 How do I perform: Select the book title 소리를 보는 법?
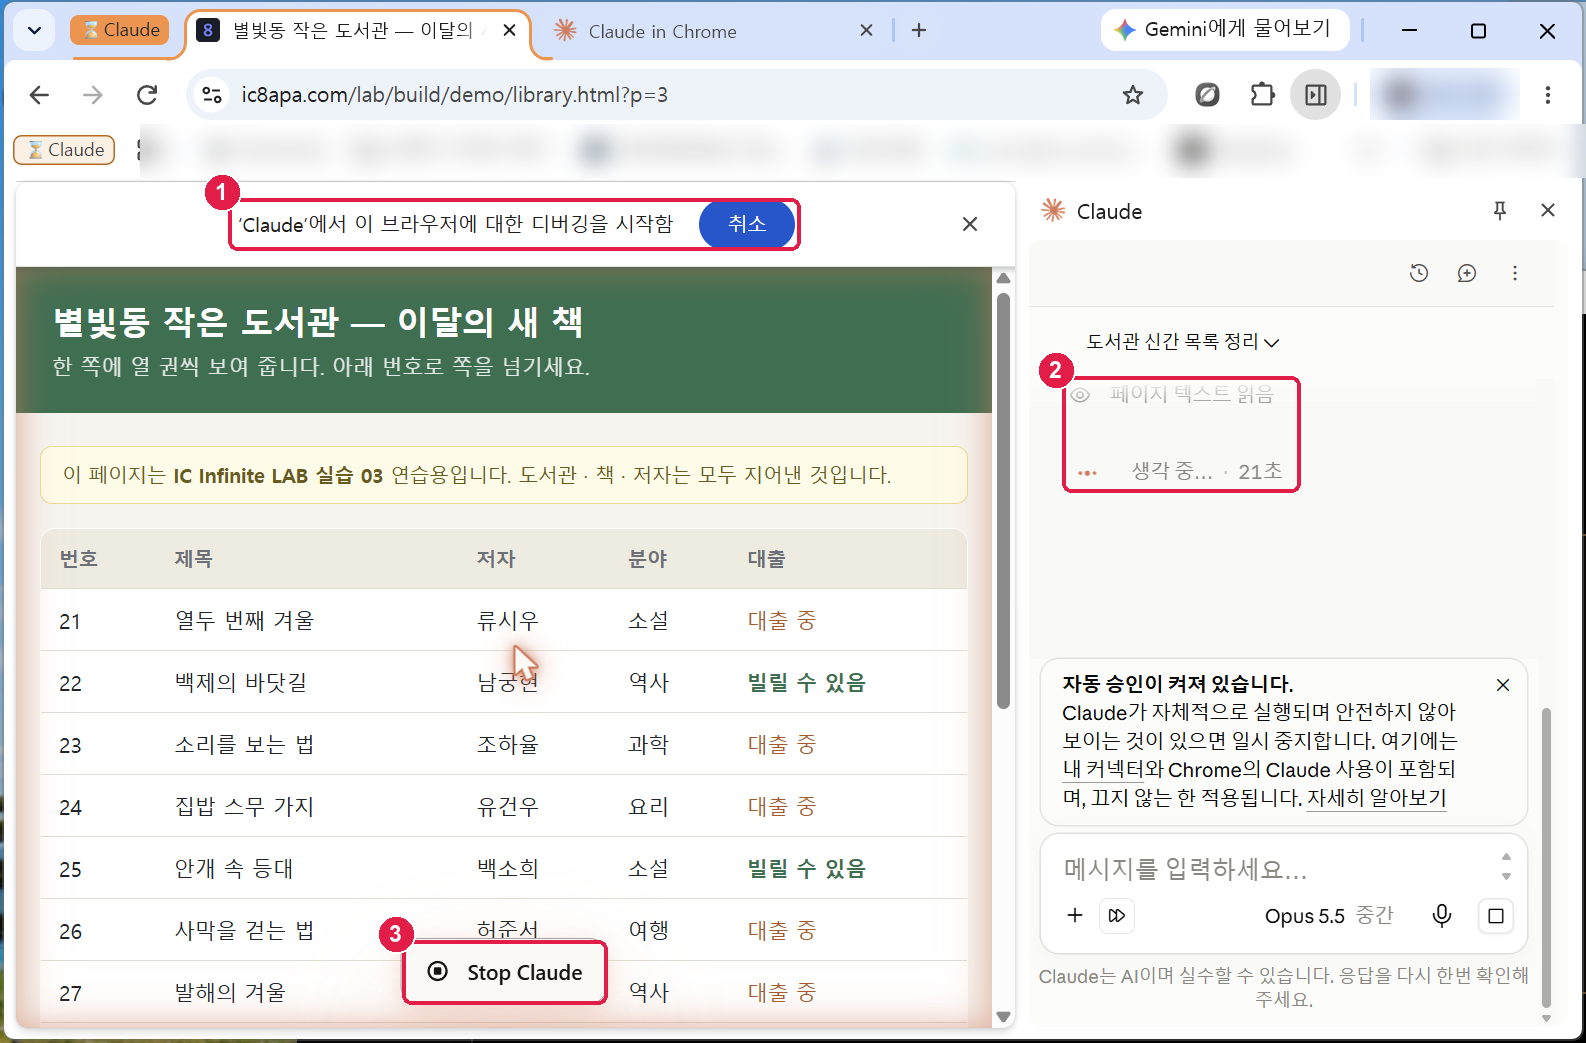click(245, 745)
